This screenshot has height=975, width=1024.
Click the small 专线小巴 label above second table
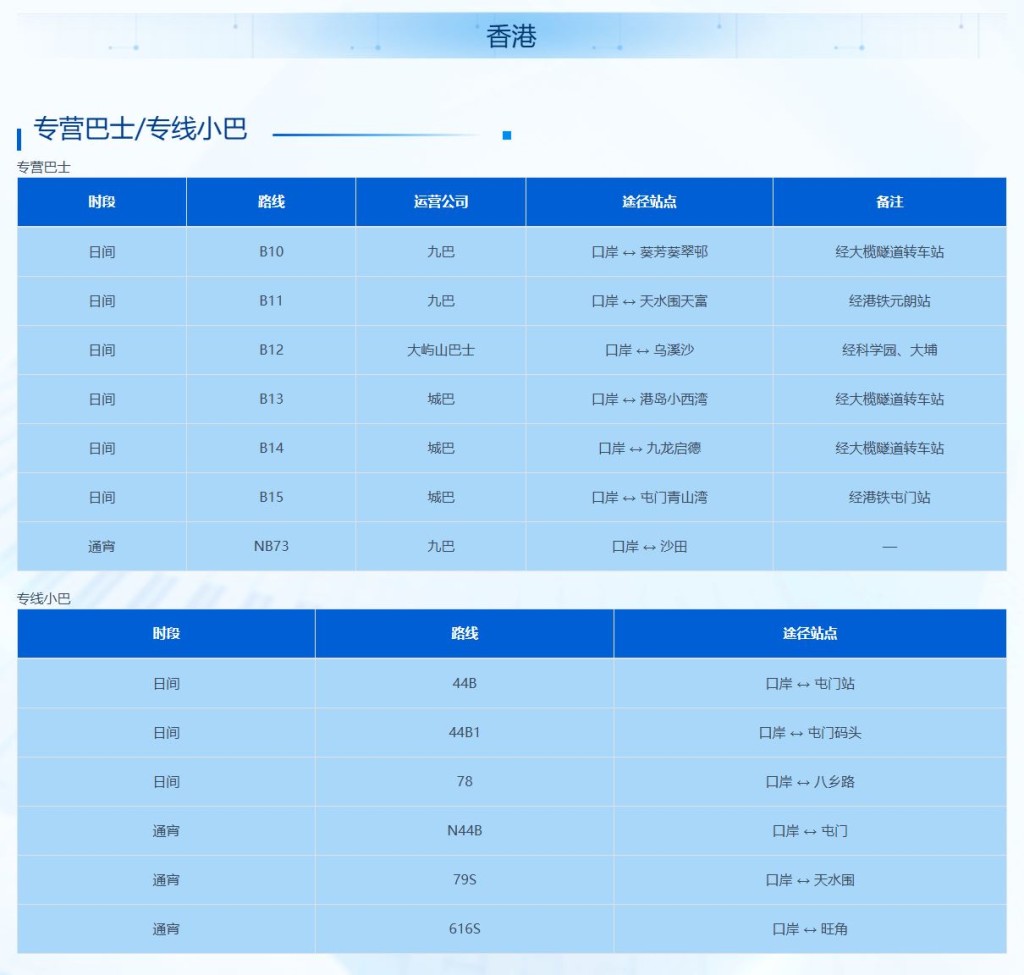coord(43,598)
